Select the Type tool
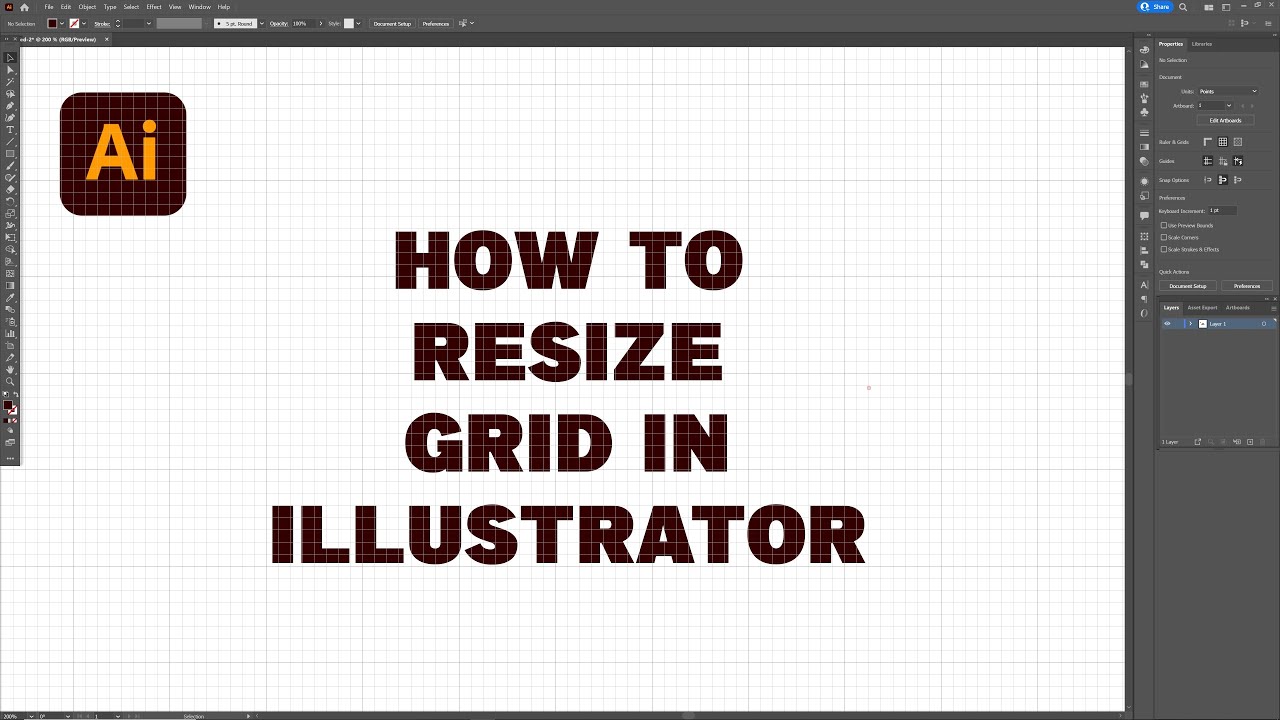This screenshot has width=1280, height=720. 10,128
